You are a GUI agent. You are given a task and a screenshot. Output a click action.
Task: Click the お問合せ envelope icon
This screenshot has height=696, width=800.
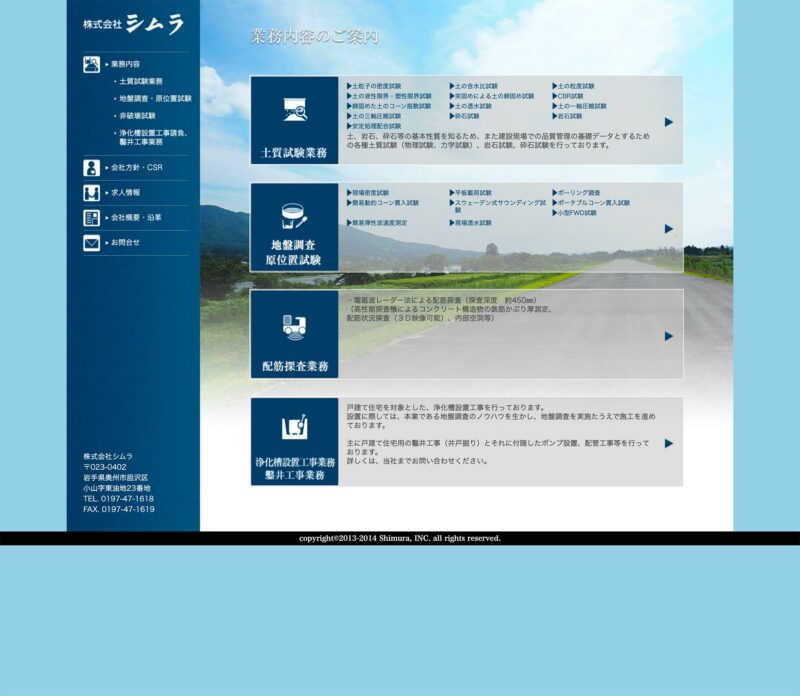92,243
